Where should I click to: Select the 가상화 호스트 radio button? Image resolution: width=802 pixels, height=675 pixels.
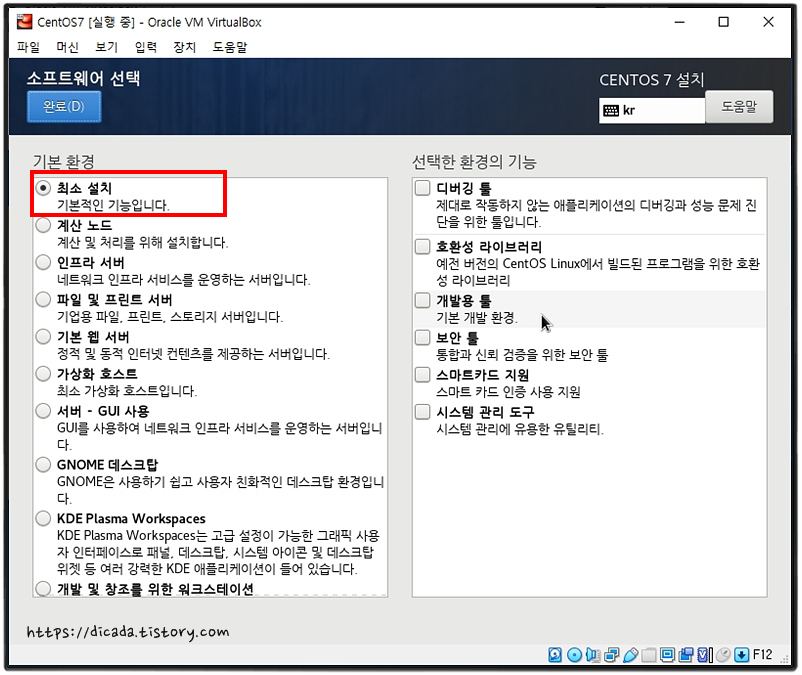pos(43,374)
